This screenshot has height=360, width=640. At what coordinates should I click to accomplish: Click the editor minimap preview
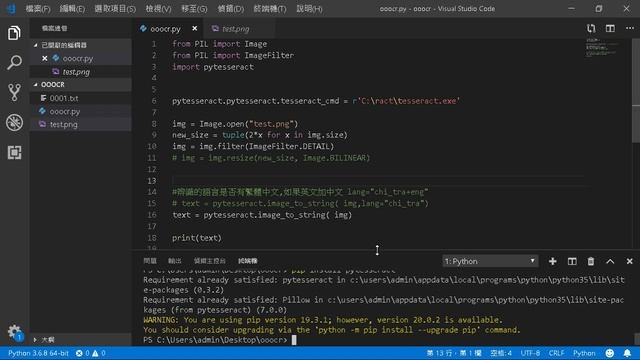point(603,47)
